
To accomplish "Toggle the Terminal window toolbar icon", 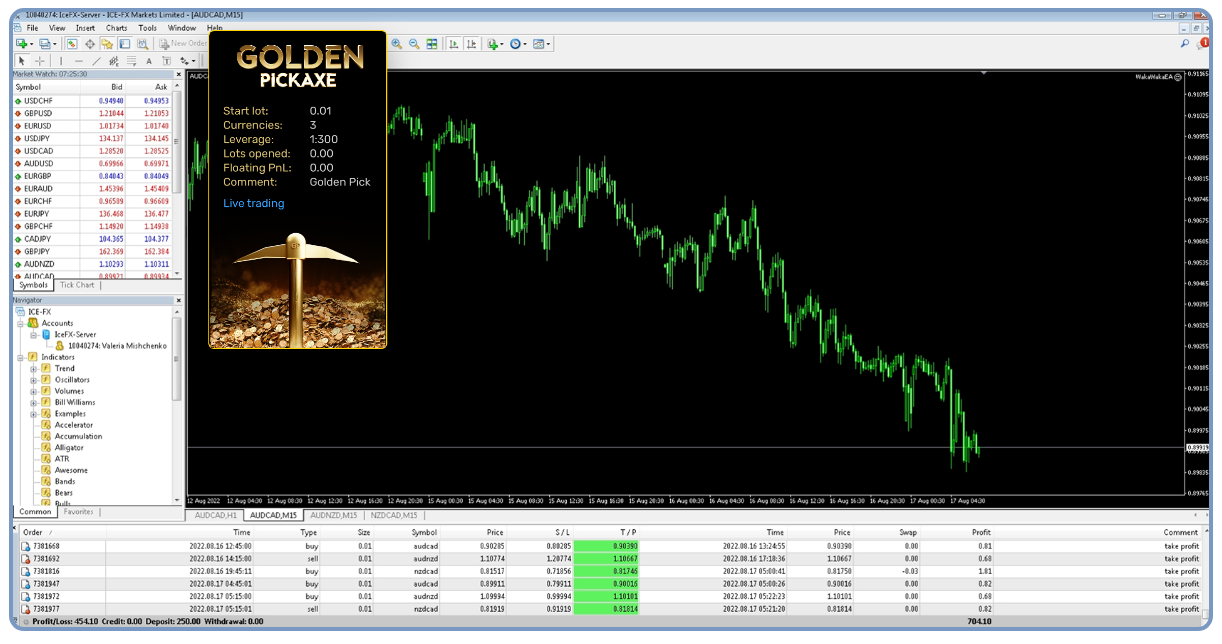I will 125,43.
